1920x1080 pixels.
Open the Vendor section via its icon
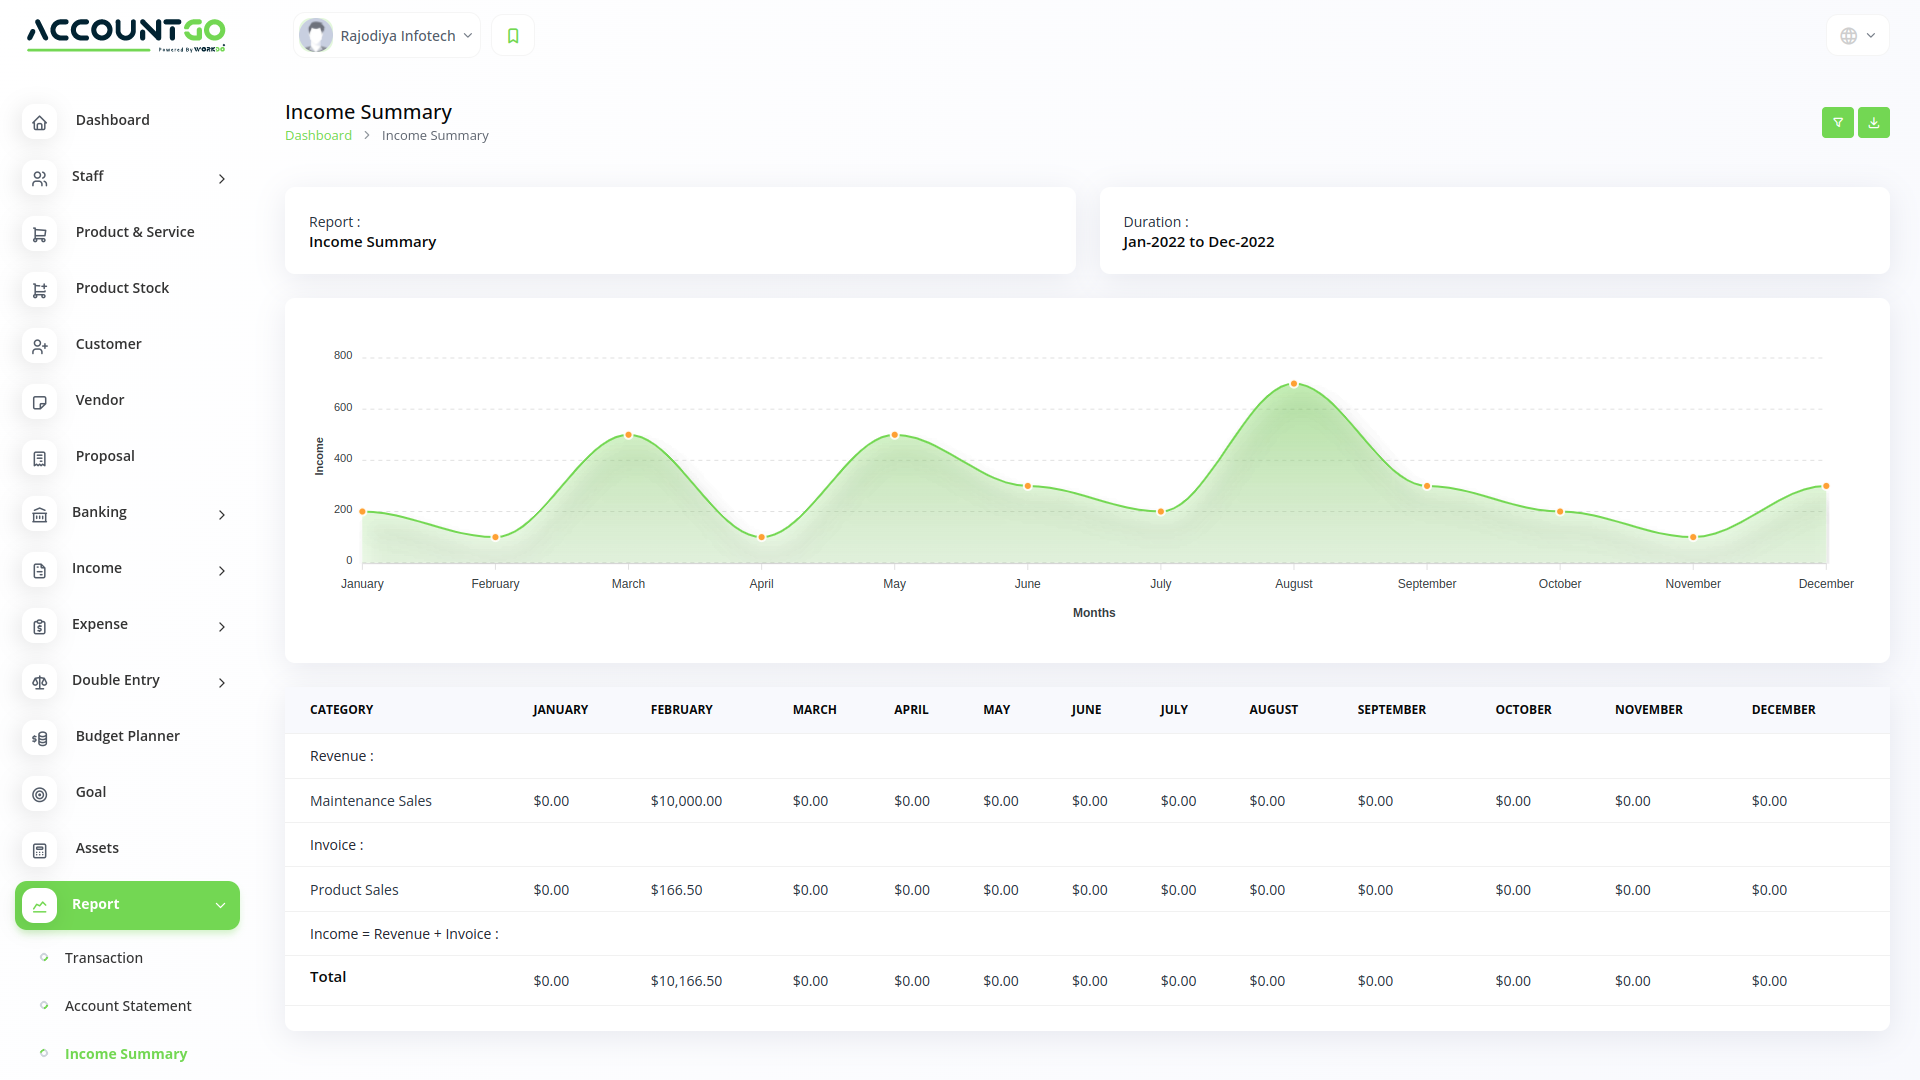tap(40, 402)
